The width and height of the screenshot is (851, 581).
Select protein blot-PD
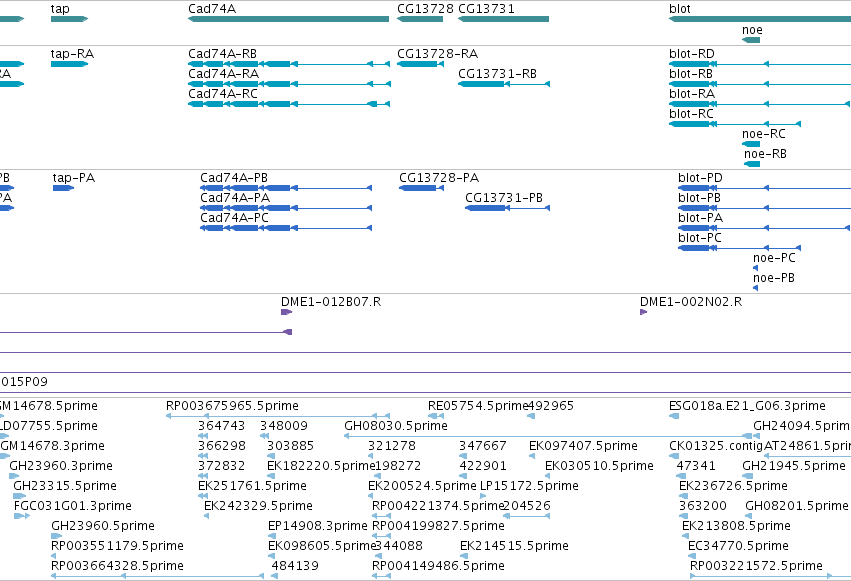(700, 178)
